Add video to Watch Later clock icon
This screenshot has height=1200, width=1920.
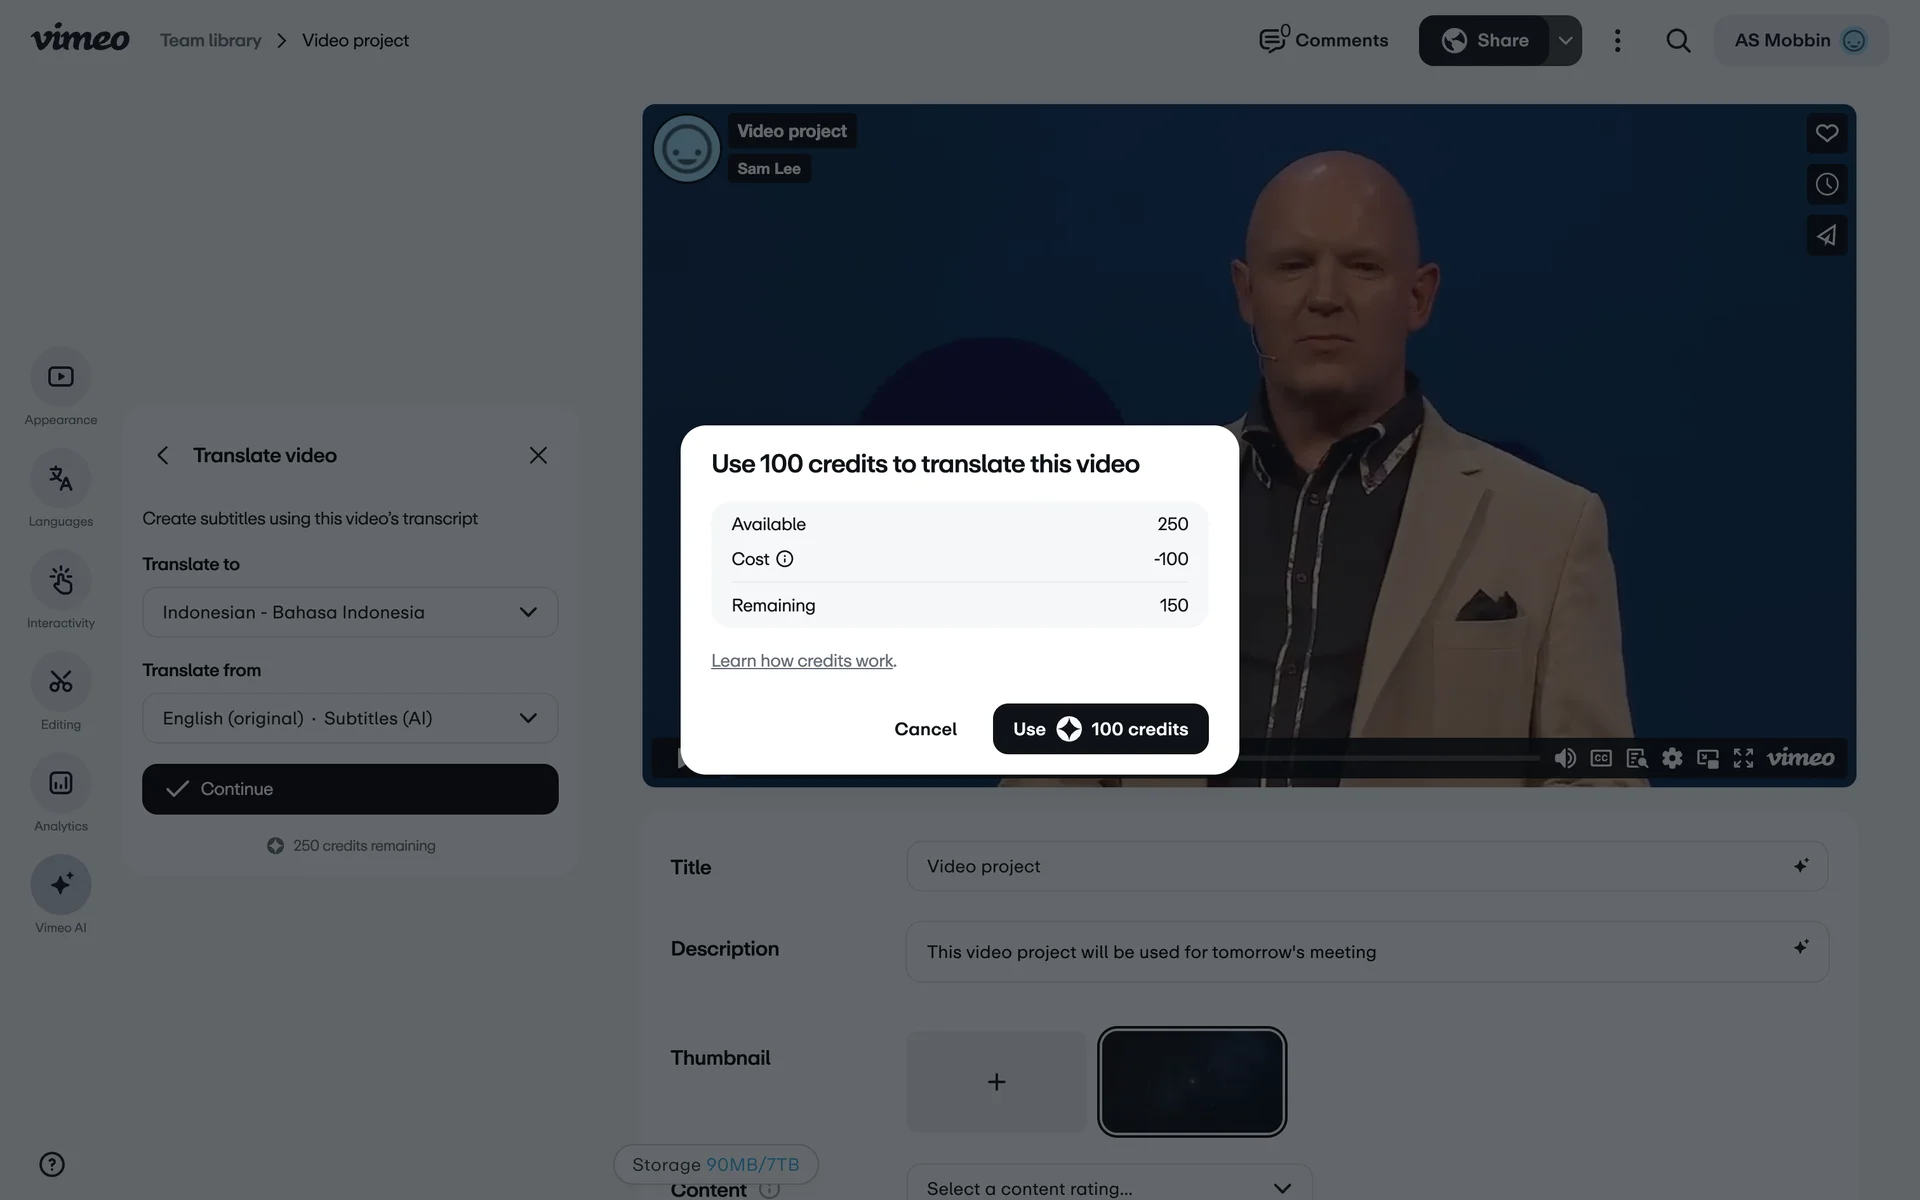(x=1827, y=184)
